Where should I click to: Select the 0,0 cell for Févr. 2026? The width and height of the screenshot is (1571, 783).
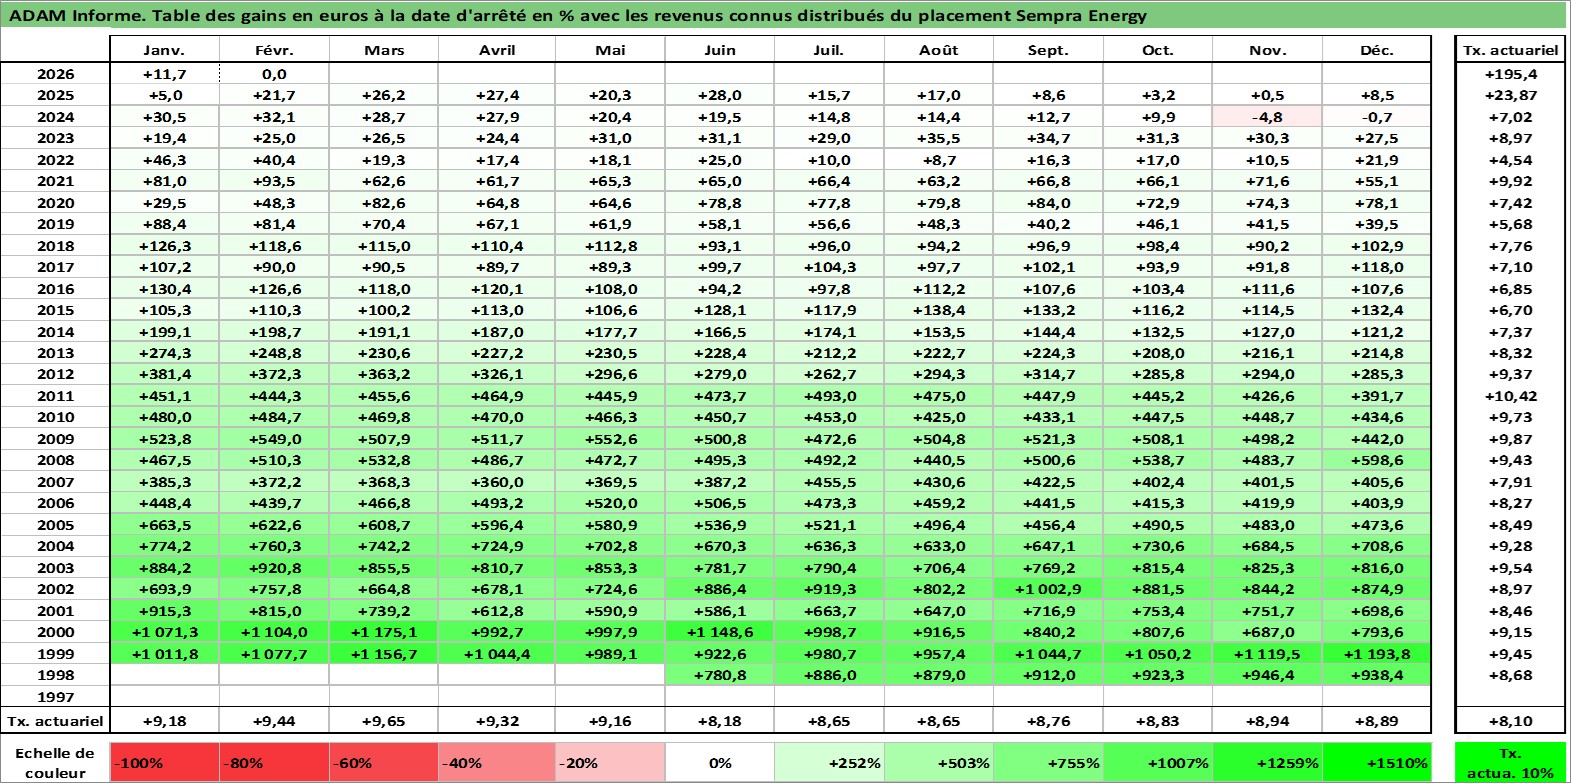274,74
